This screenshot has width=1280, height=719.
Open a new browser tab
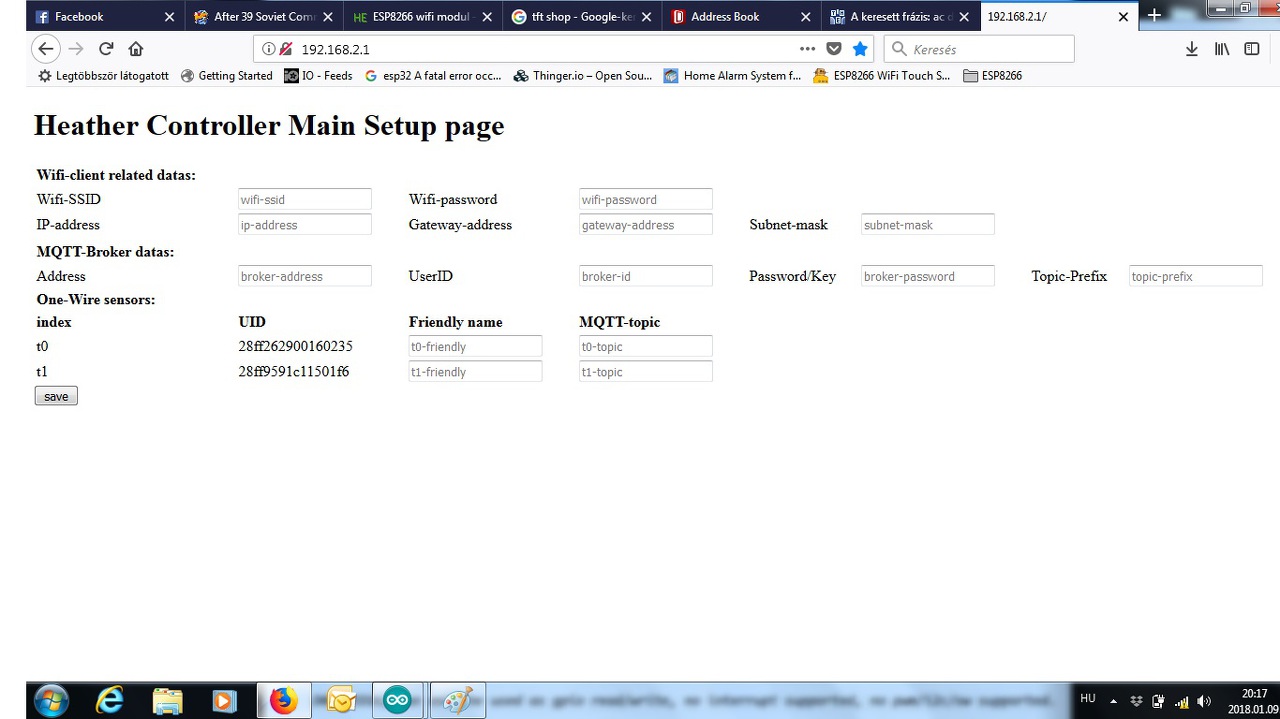click(x=1154, y=16)
